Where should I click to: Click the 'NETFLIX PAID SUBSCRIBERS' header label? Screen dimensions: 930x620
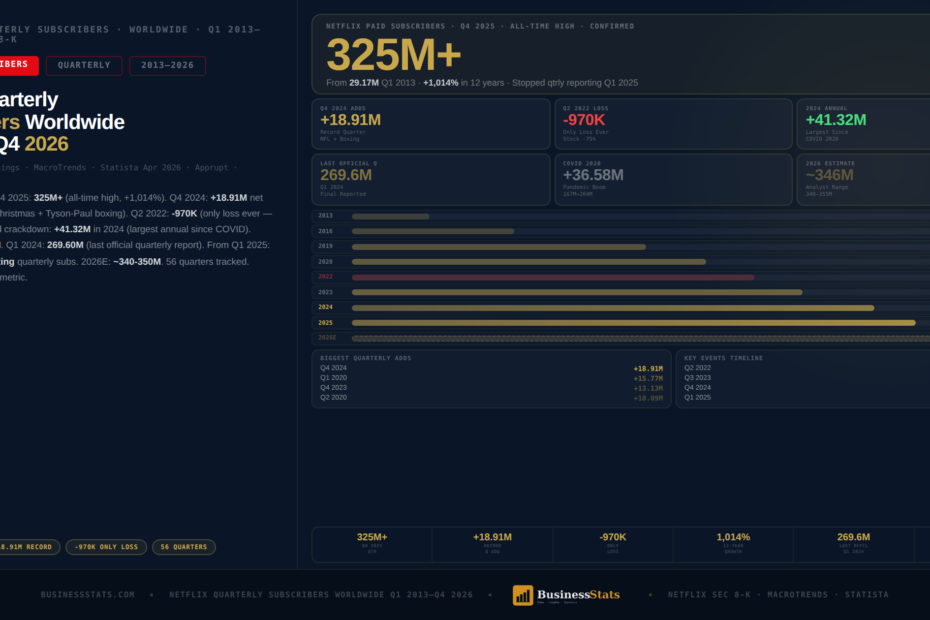tap(386, 27)
